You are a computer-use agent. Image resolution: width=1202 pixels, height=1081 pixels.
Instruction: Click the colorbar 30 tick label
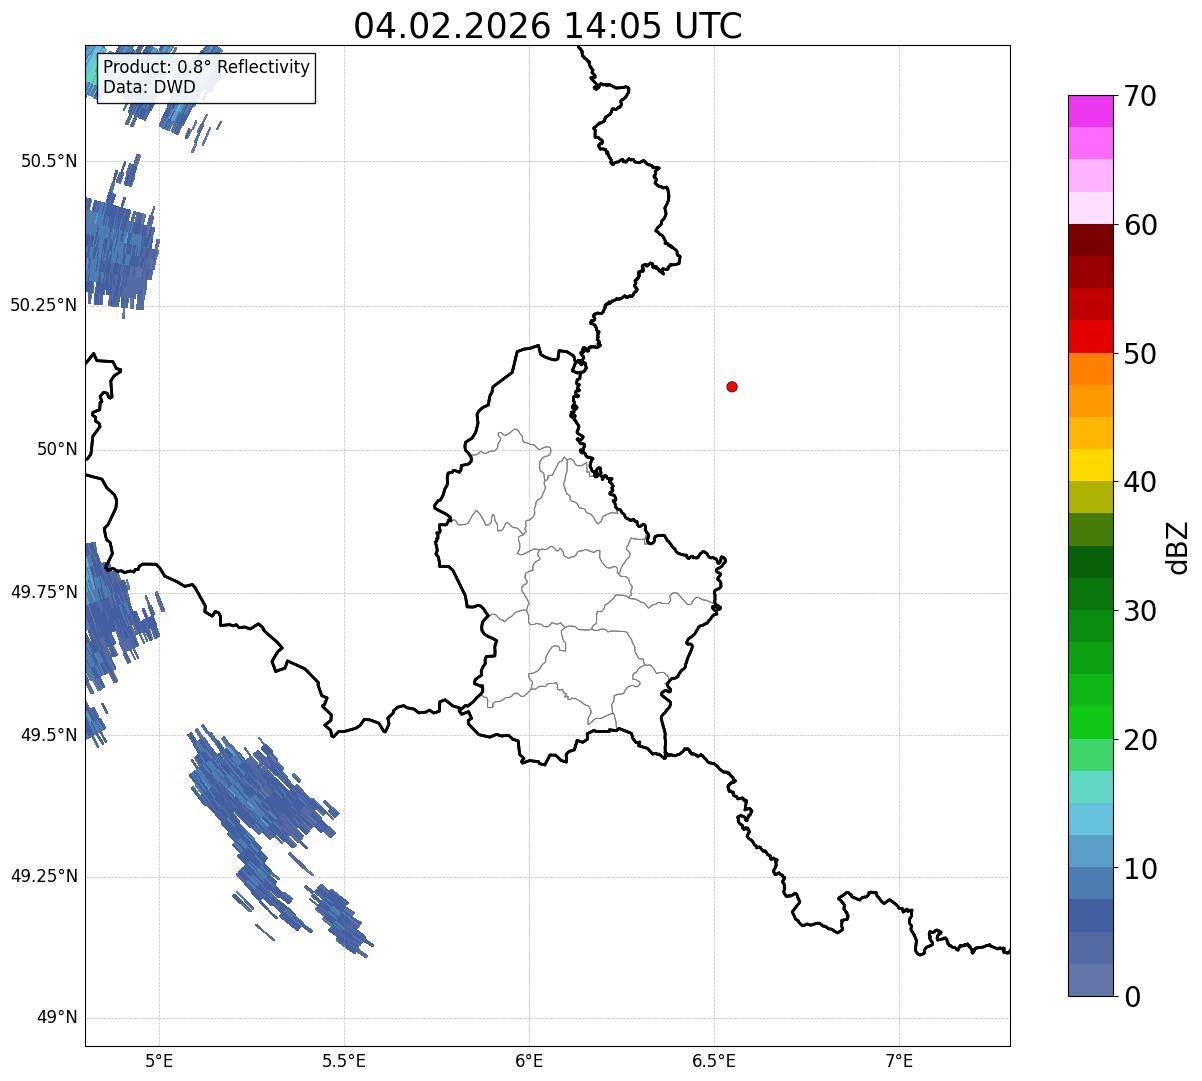[1140, 611]
